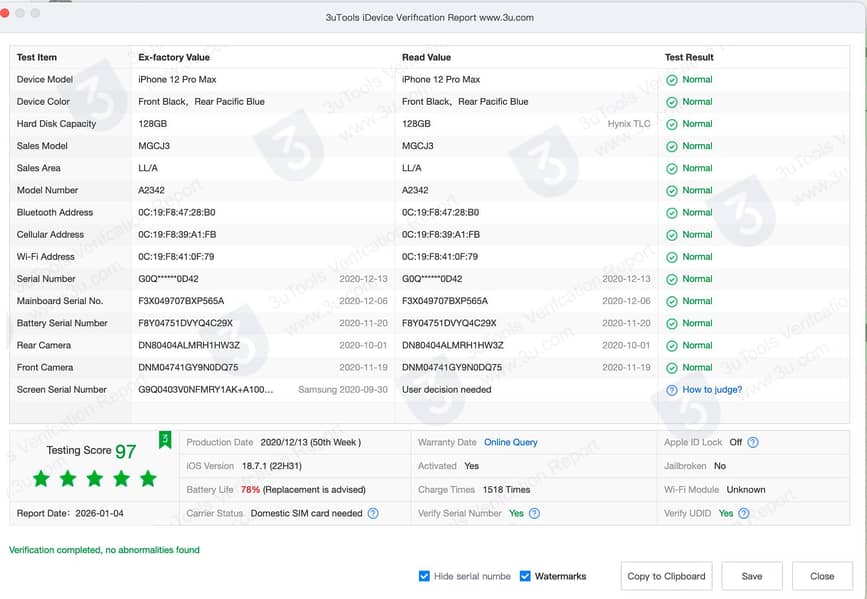Click the Close button
The width and height of the screenshot is (867, 599).
(822, 576)
